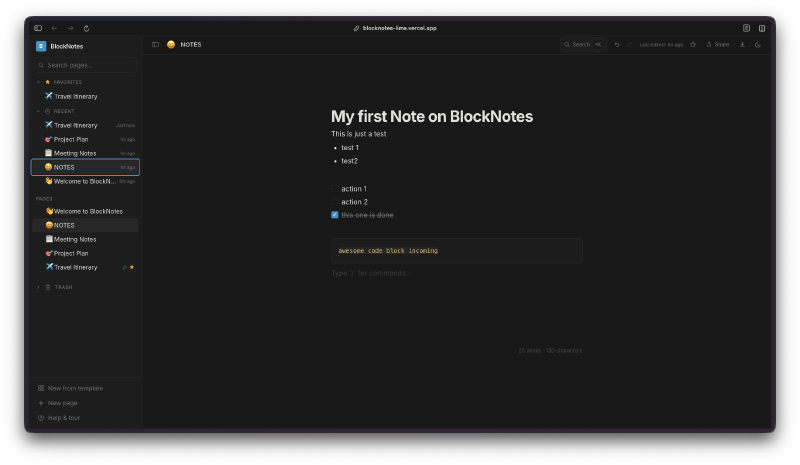The width and height of the screenshot is (800, 465).
Task: Collapse app sidebar using panel icon beside NOTES
Action: click(x=155, y=44)
